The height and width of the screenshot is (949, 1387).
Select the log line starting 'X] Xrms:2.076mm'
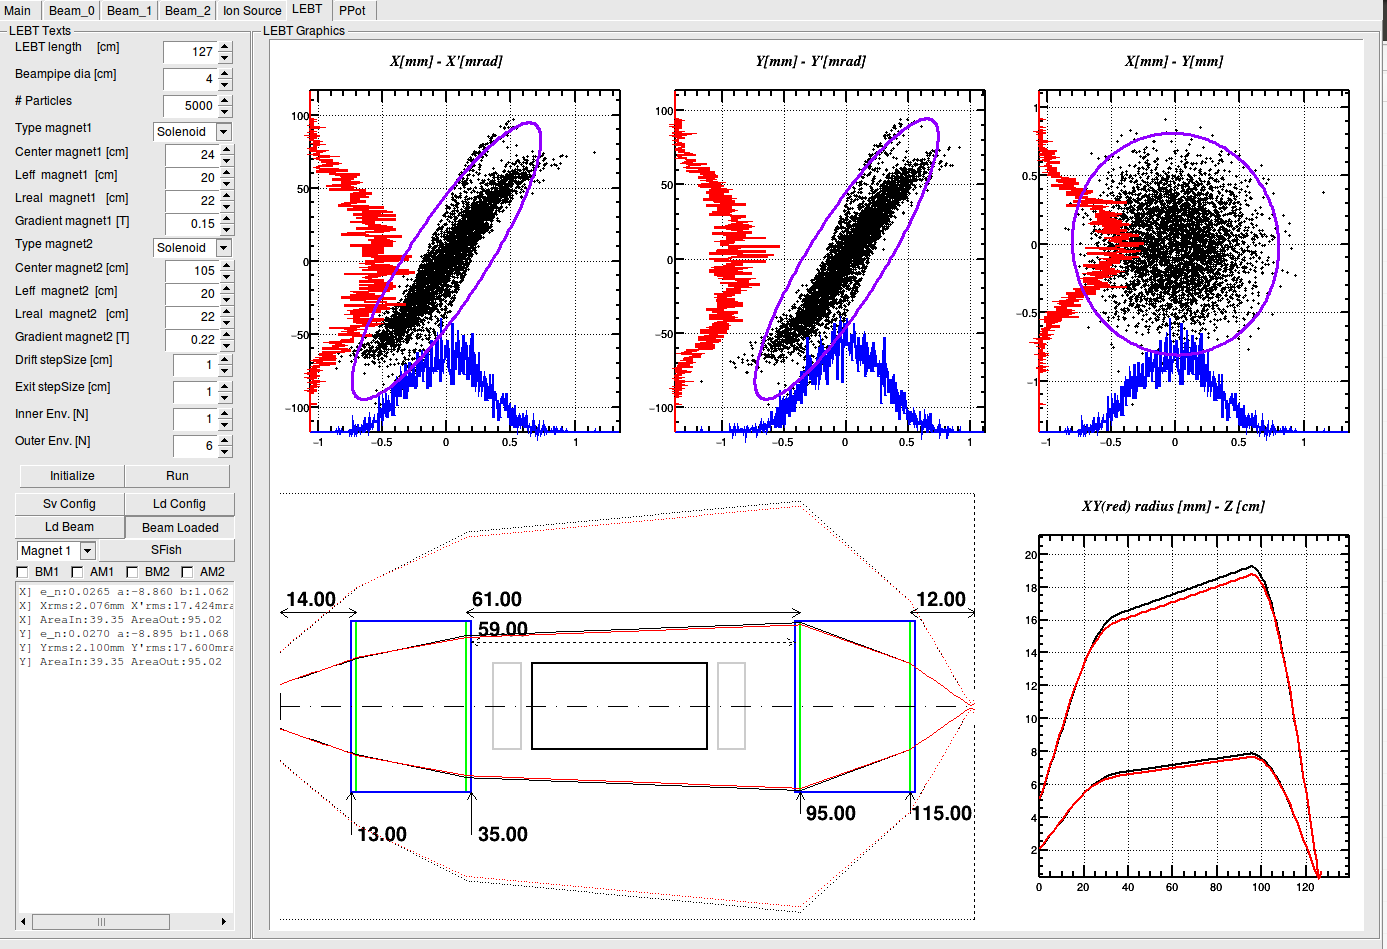[126, 606]
